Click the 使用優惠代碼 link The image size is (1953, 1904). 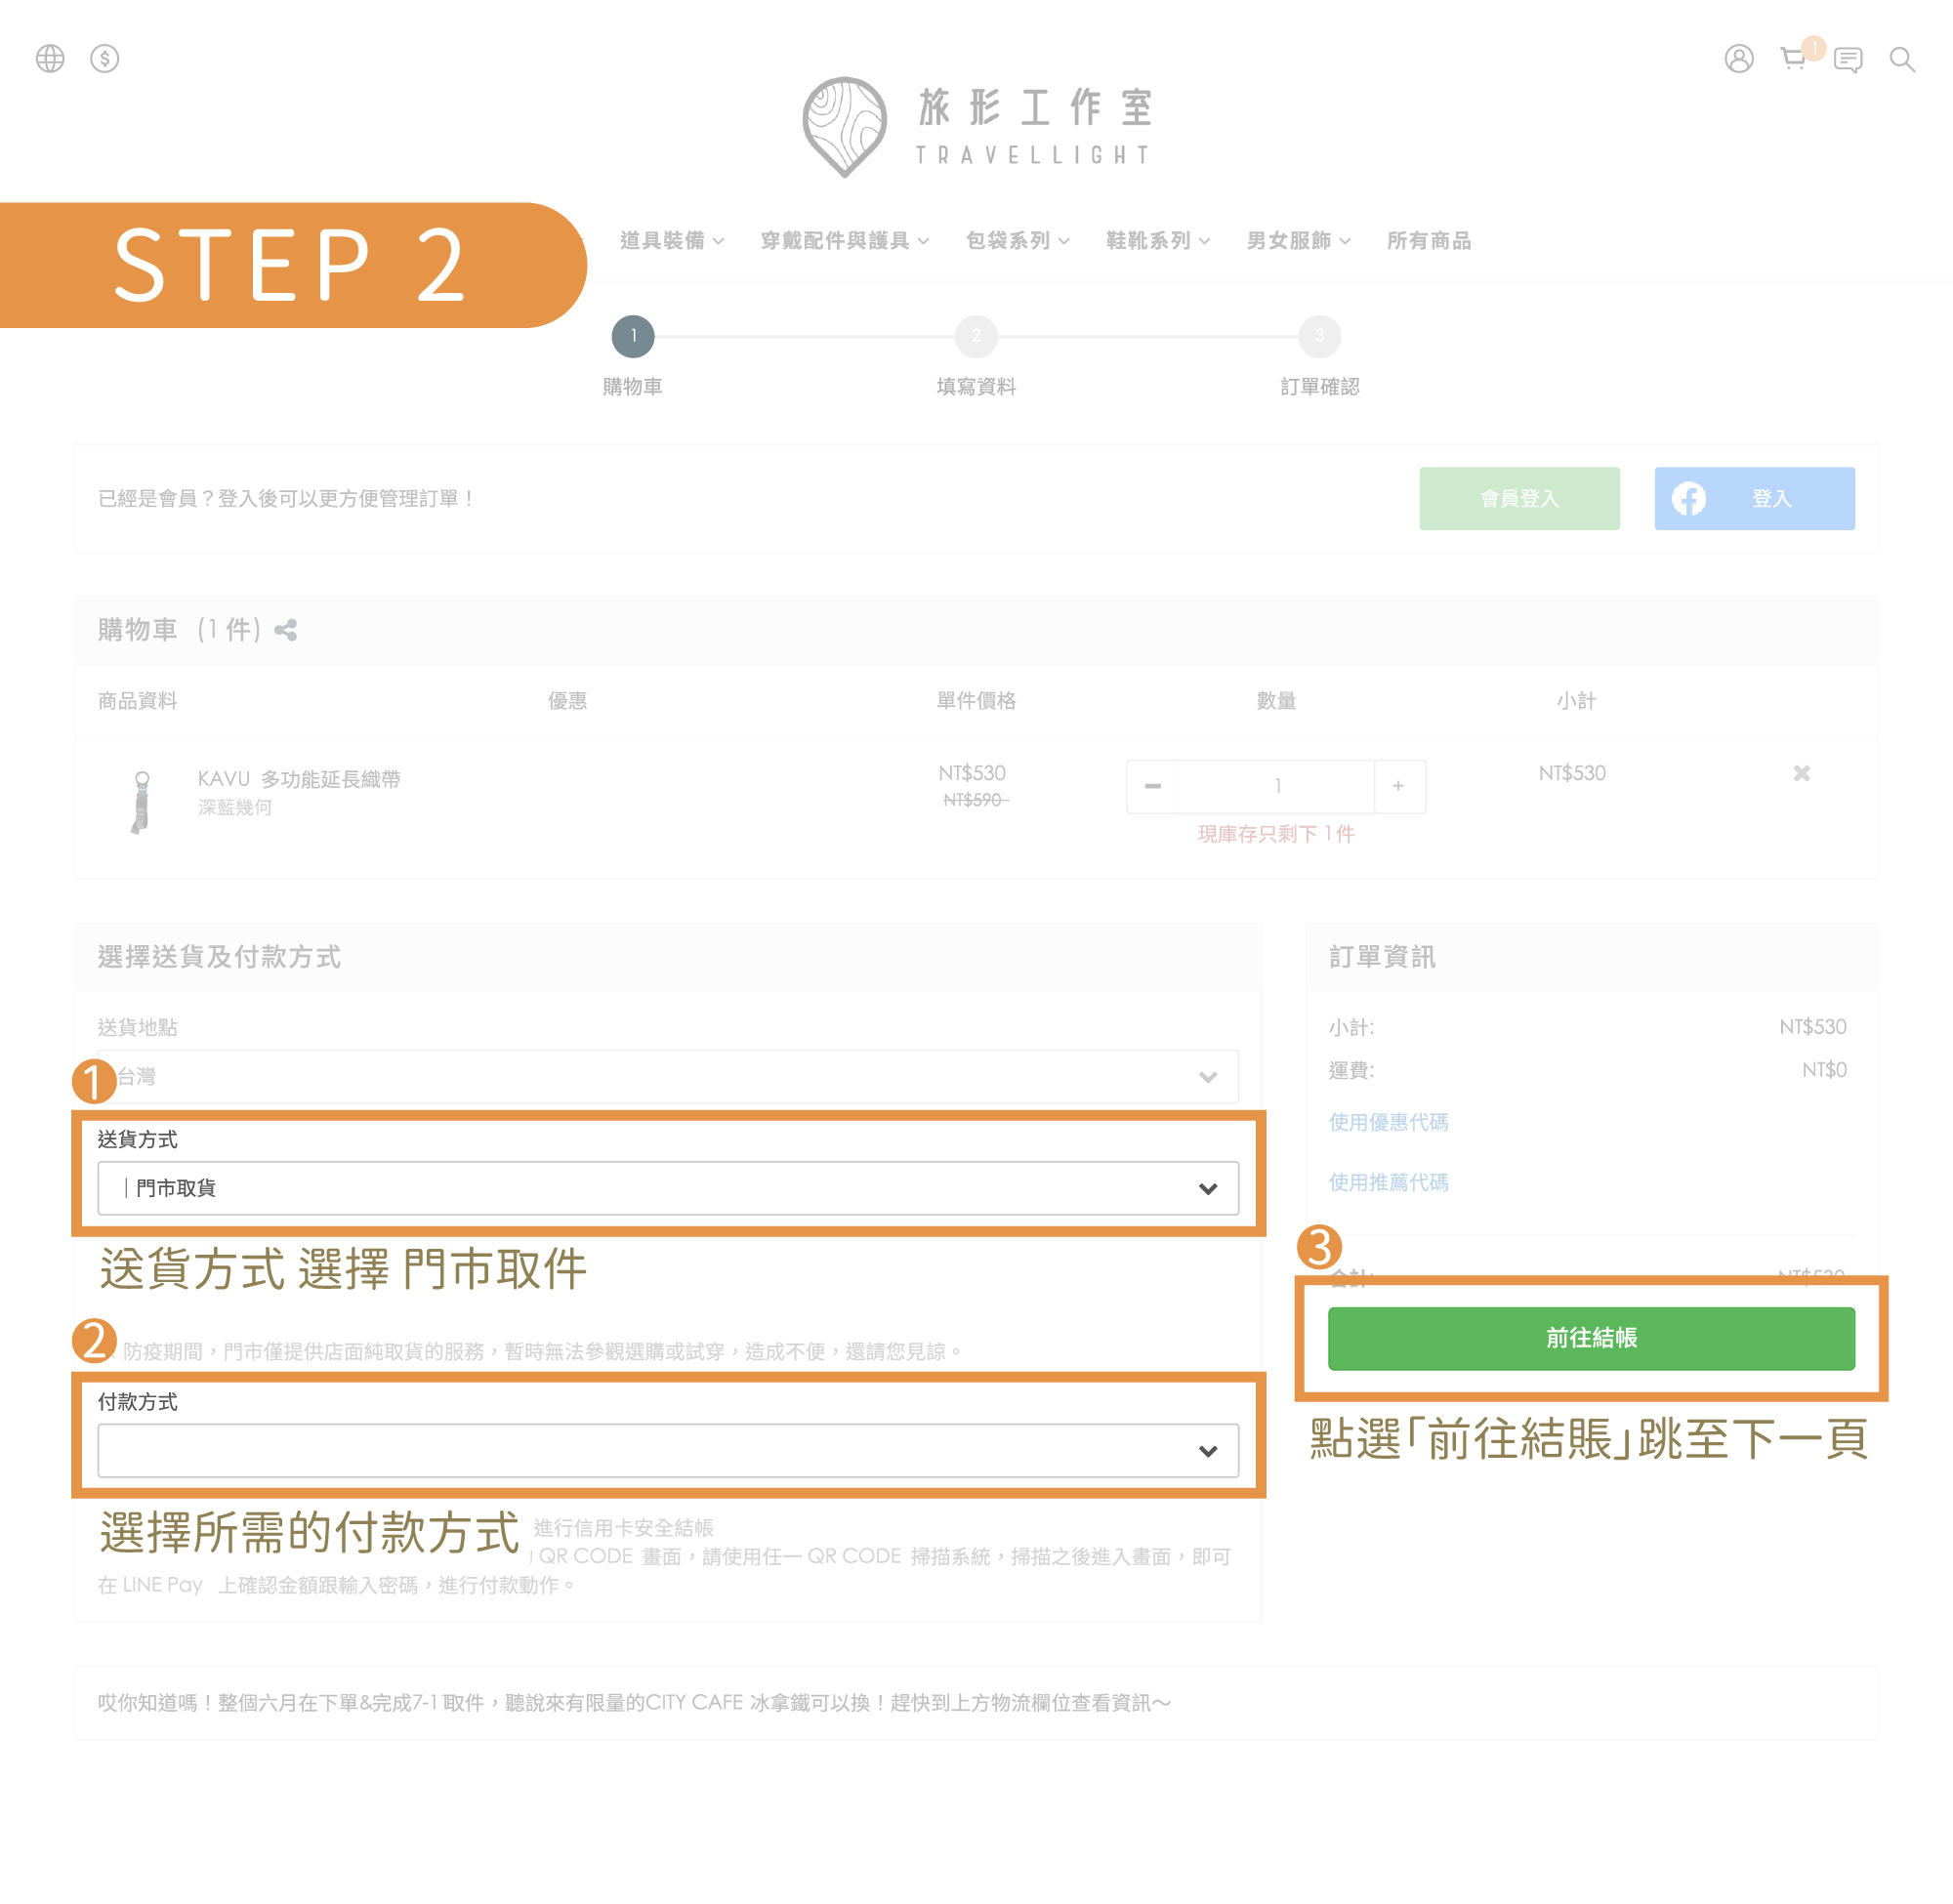[1387, 1122]
